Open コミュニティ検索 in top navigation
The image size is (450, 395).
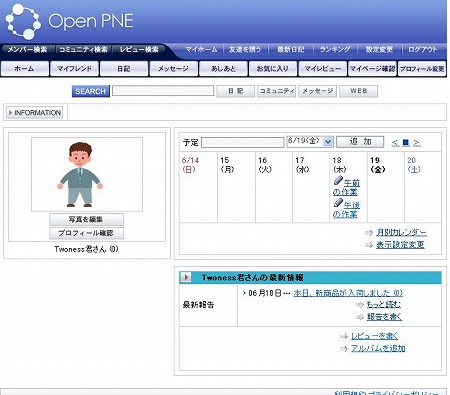83,49
